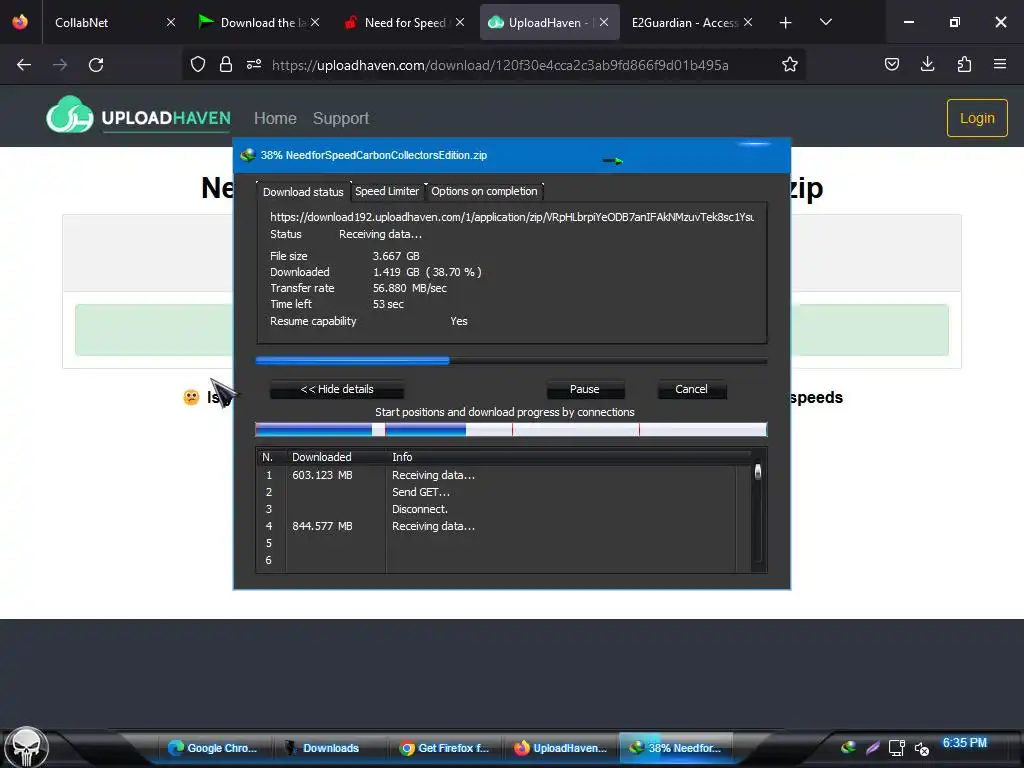Open the site permissions icon
This screenshot has height=768, width=1024.
(254, 64)
